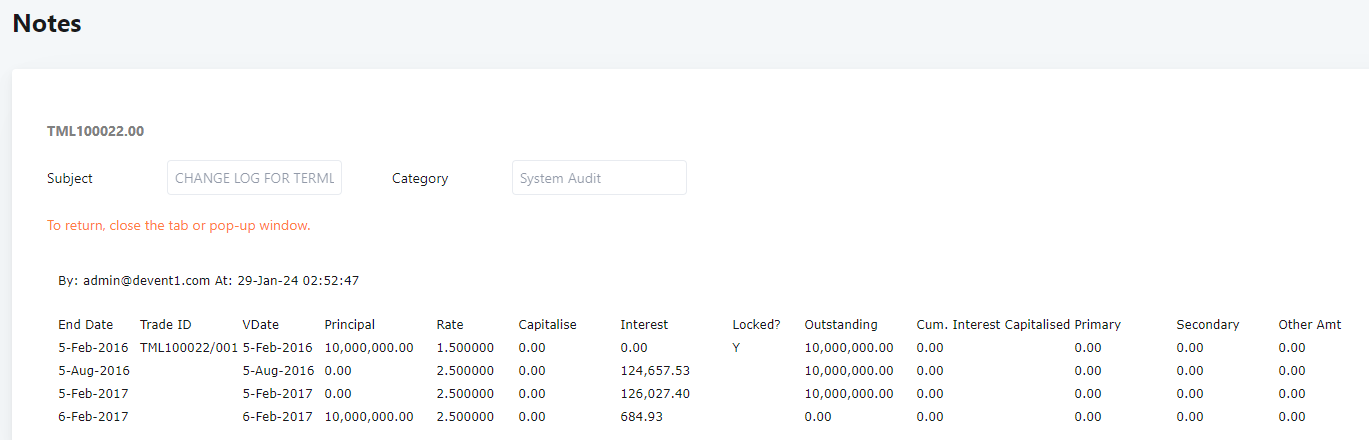Click the admin@devent1.com author line
Viewport: 1369px width, 440px height.
[209, 281]
